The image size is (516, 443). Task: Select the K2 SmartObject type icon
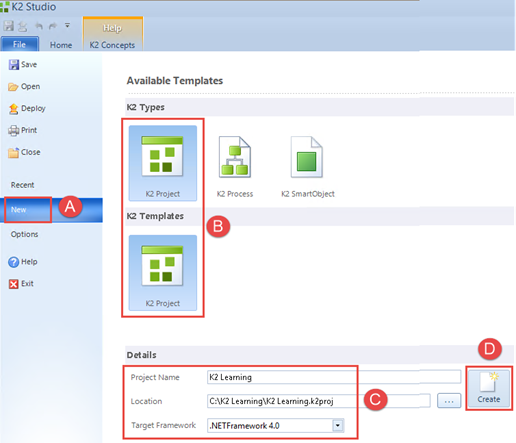click(x=308, y=166)
